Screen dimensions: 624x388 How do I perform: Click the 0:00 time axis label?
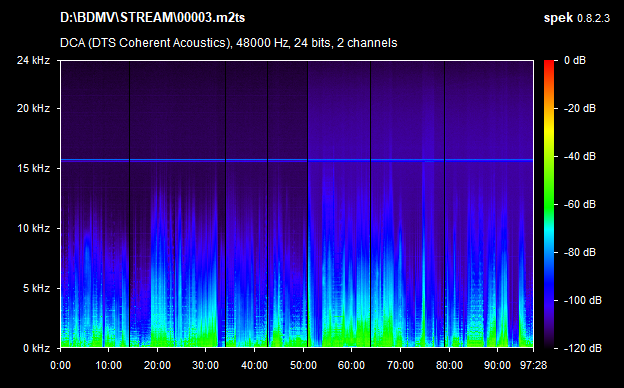pos(60,365)
